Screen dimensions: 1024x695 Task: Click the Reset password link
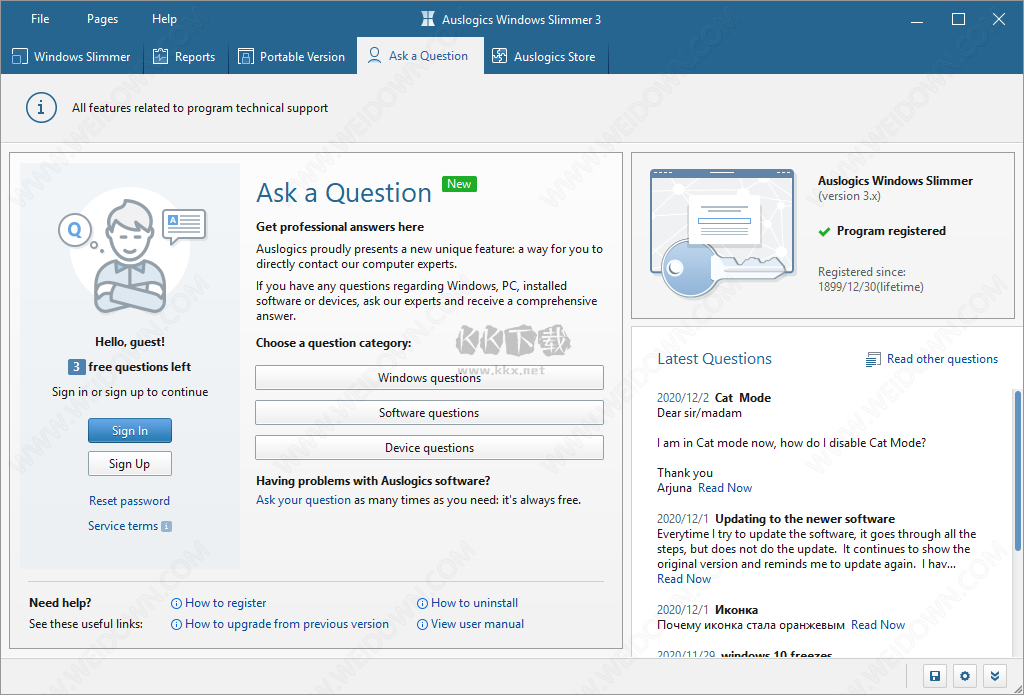click(x=129, y=500)
